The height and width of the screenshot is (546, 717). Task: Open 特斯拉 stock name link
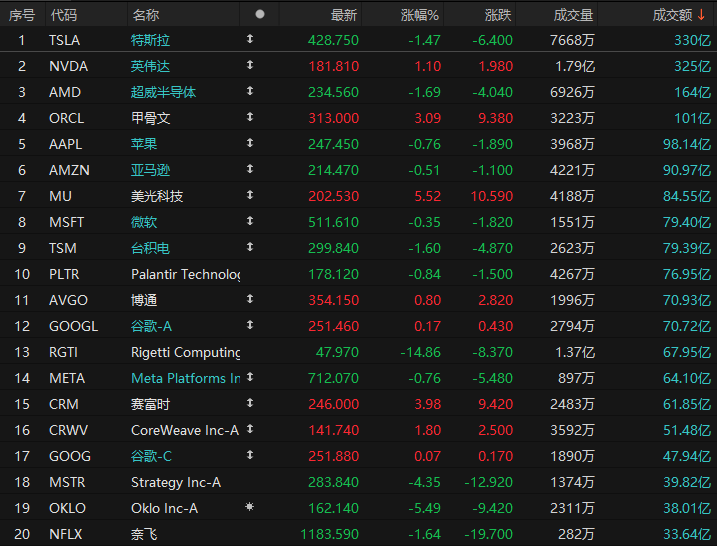[150, 40]
